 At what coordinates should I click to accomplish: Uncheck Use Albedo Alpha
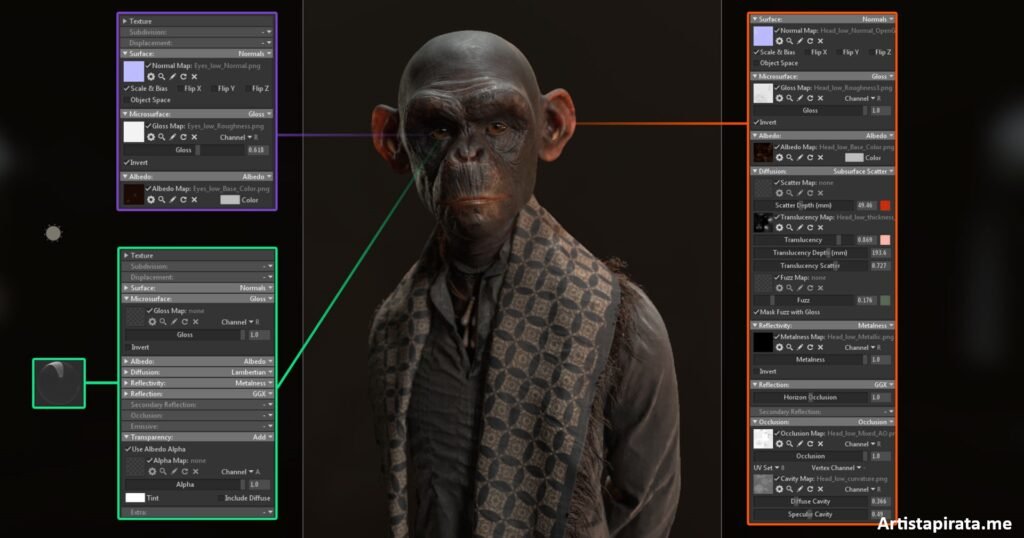pyautogui.click(x=128, y=449)
